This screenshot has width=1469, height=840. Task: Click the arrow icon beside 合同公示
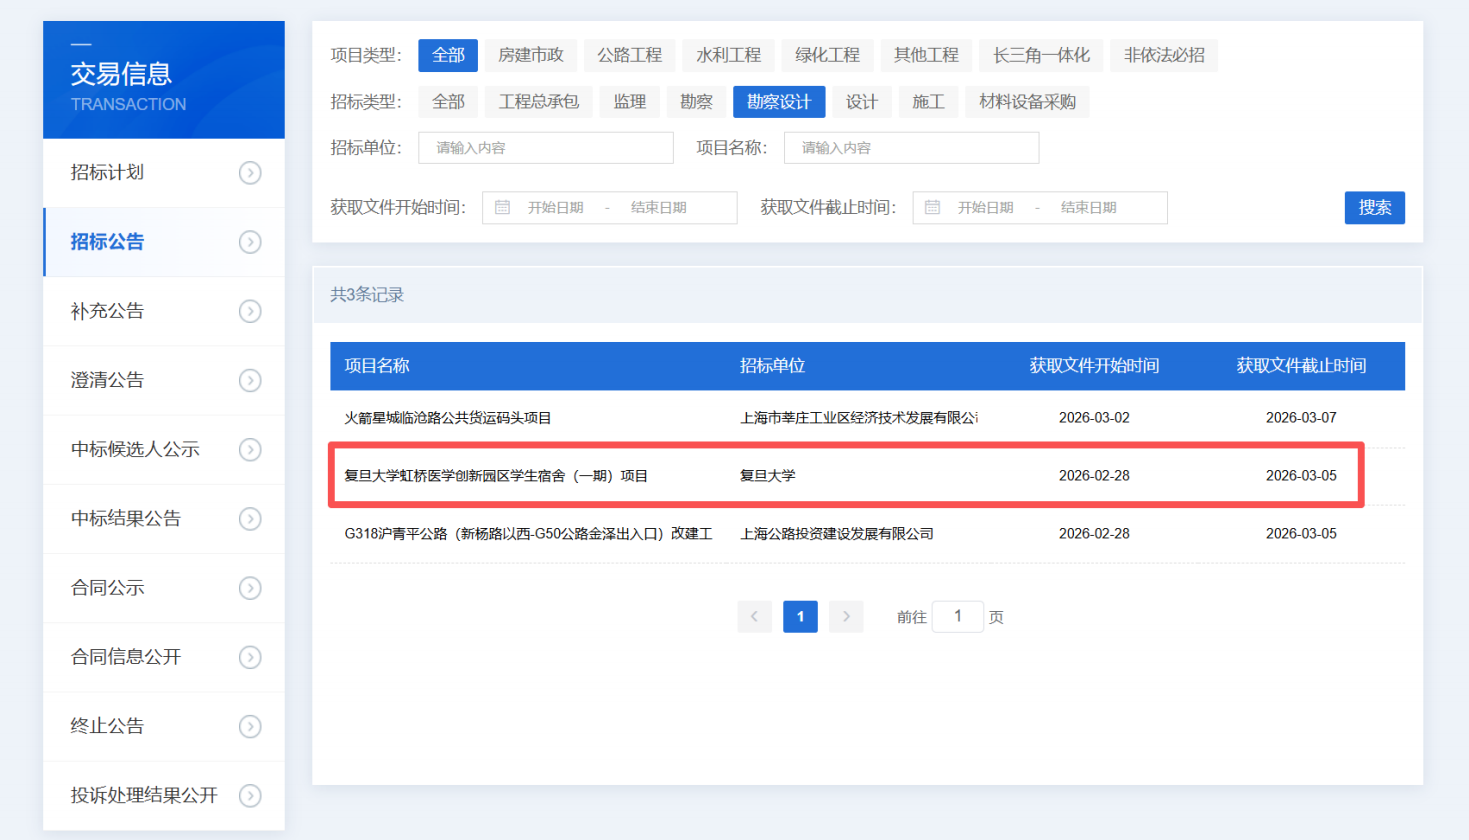(x=250, y=588)
